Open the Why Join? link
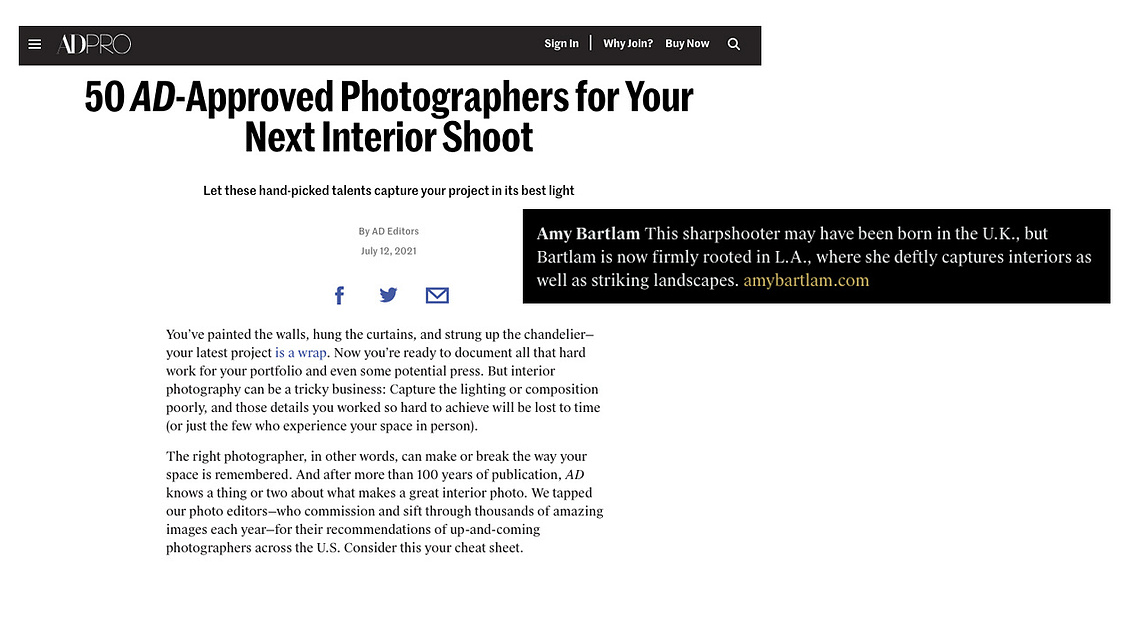The height and width of the screenshot is (639, 1139). (x=628, y=44)
